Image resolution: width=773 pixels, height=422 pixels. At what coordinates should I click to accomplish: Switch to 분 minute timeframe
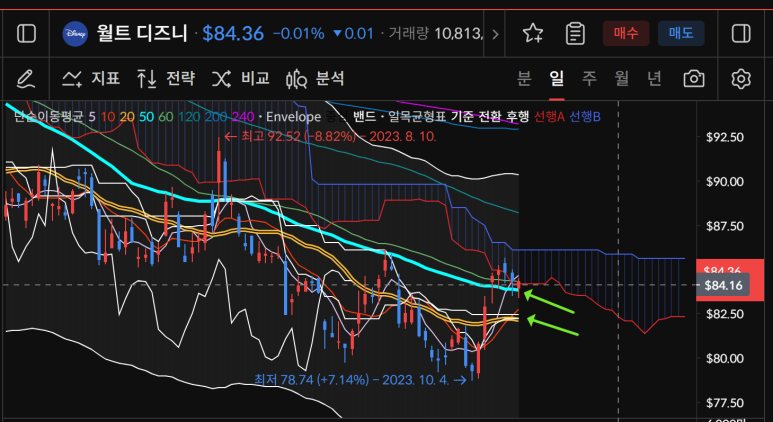(524, 78)
